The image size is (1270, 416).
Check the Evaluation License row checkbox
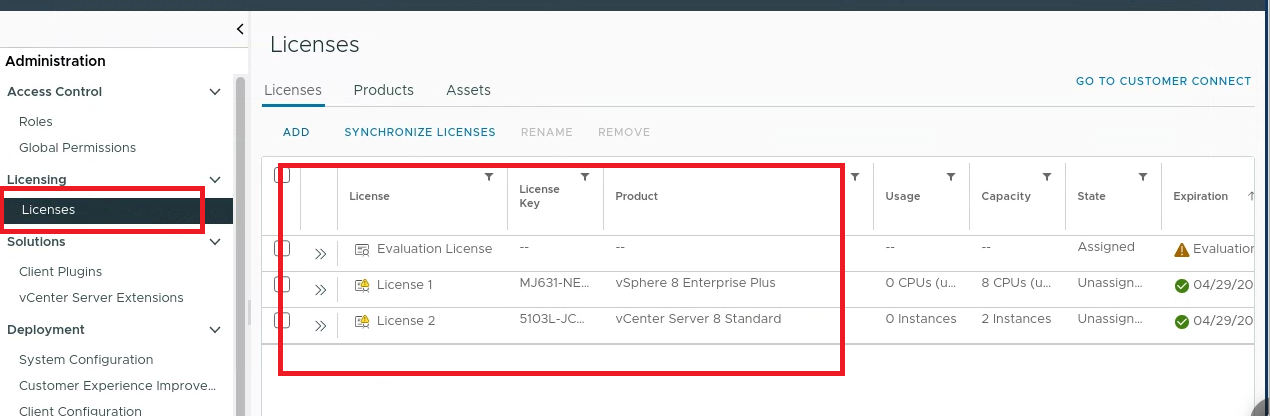click(282, 248)
